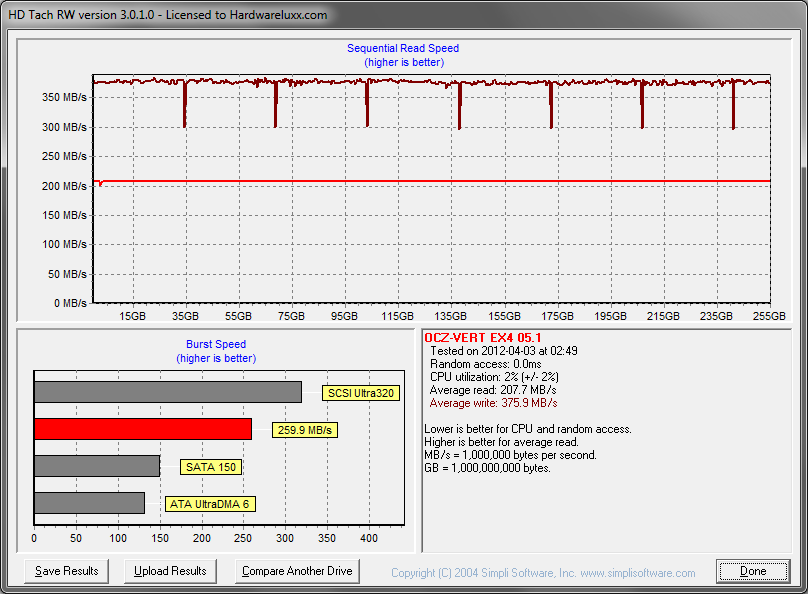
Task: Click the OCZ-VERT EX4 05.1 drive name
Action: pyautogui.click(x=483, y=338)
